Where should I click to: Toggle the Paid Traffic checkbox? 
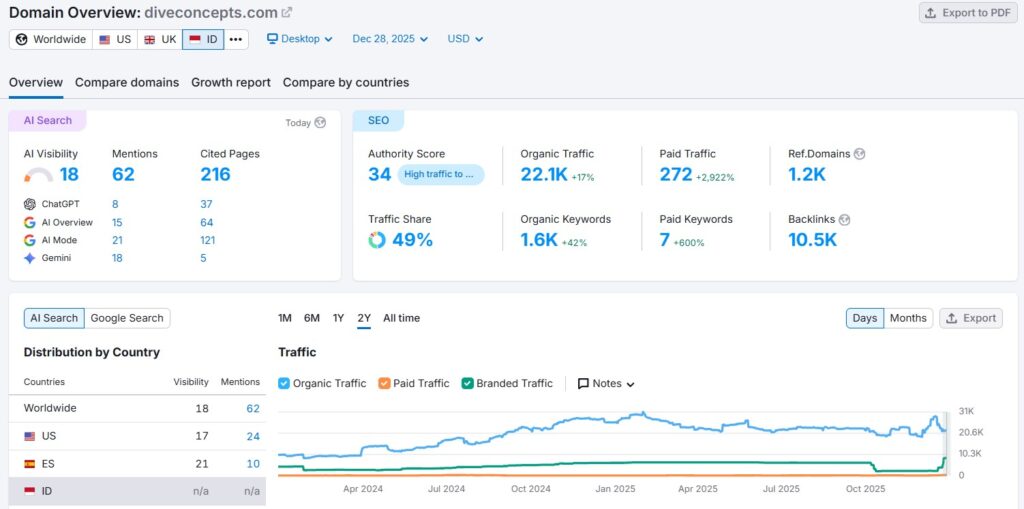tap(384, 383)
